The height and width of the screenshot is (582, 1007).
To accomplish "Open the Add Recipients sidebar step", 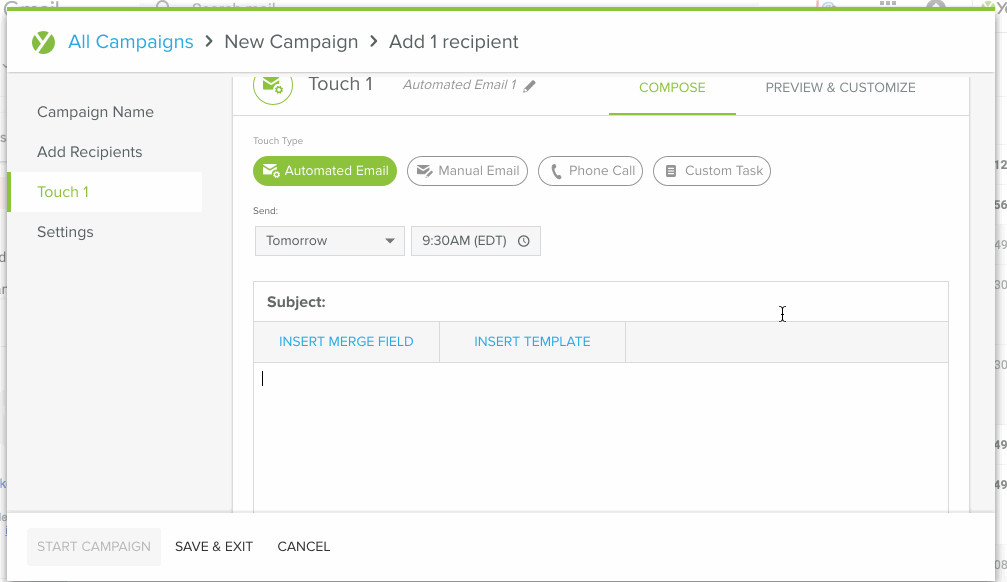I will click(90, 152).
